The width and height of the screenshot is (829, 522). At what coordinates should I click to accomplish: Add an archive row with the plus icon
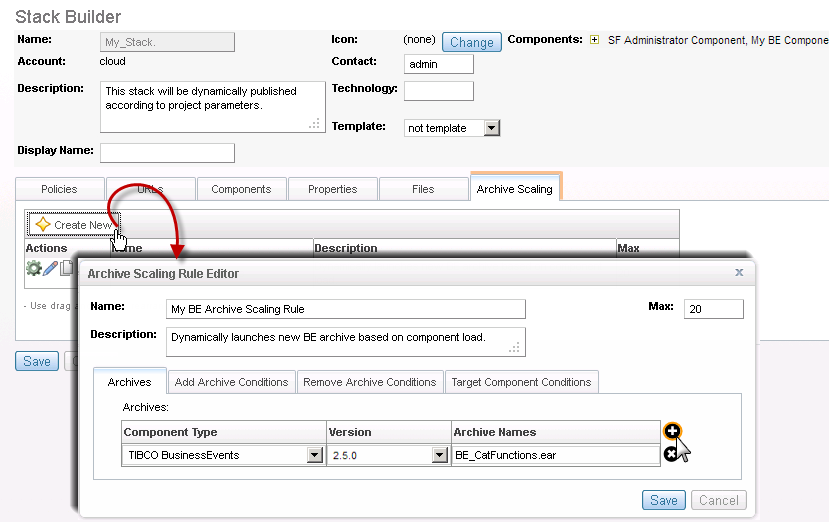coord(672,431)
